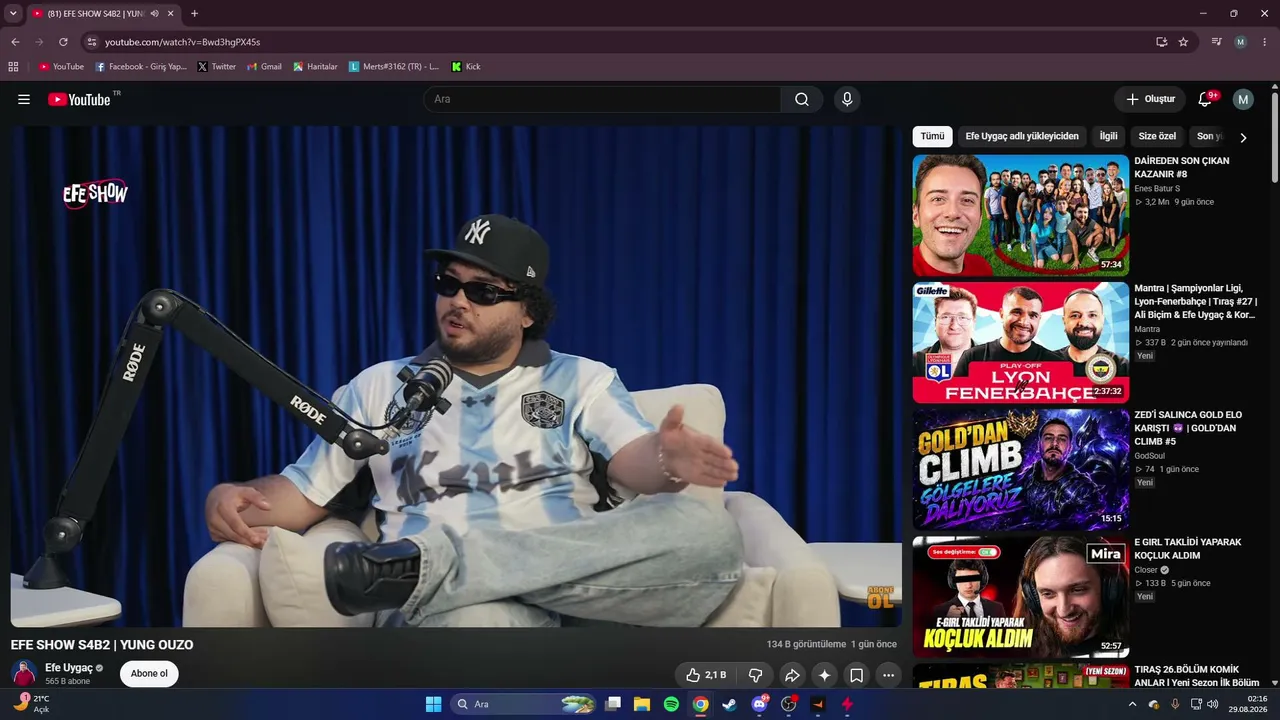Screen dimensions: 1280x720
Task: Open the Gmail bookmark
Action: (264, 67)
